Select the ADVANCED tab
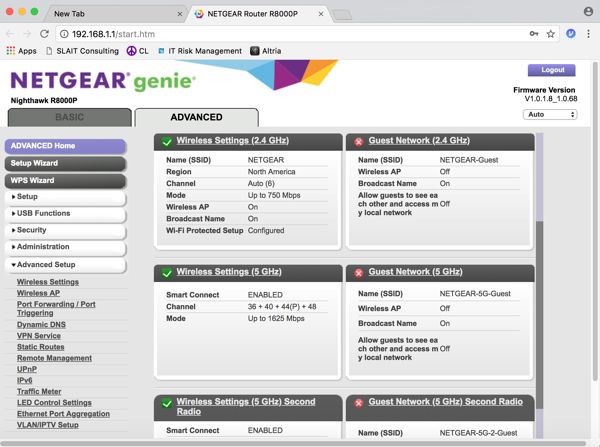This screenshot has width=600, height=447. 197,117
